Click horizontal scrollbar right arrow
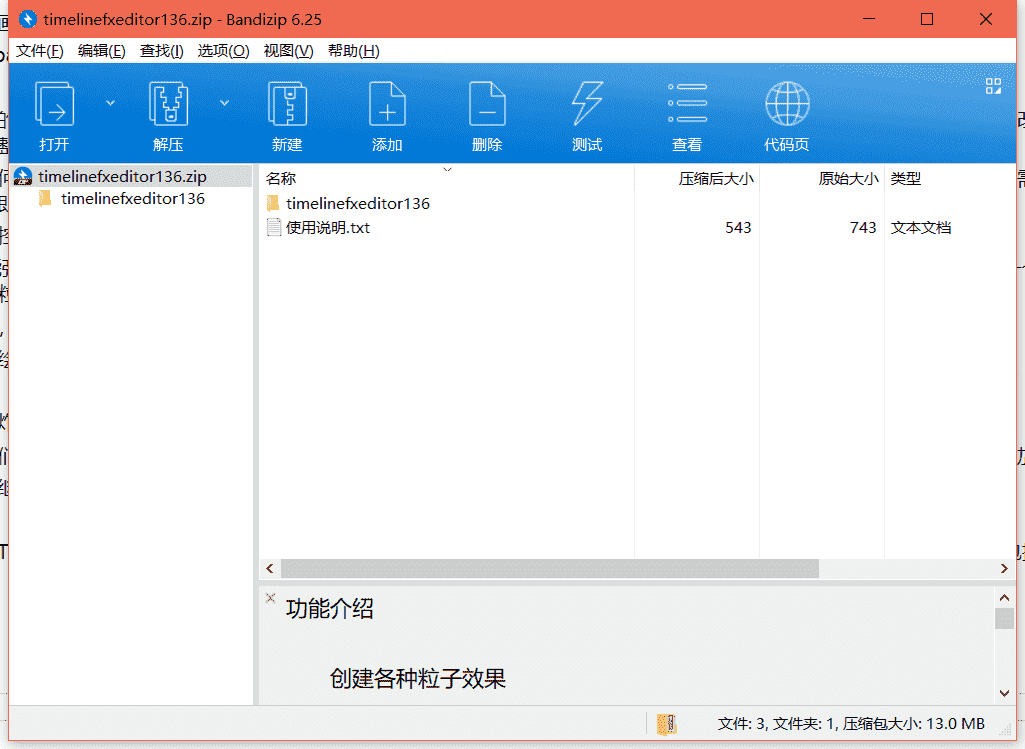Image resolution: width=1025 pixels, height=749 pixels. point(1005,569)
